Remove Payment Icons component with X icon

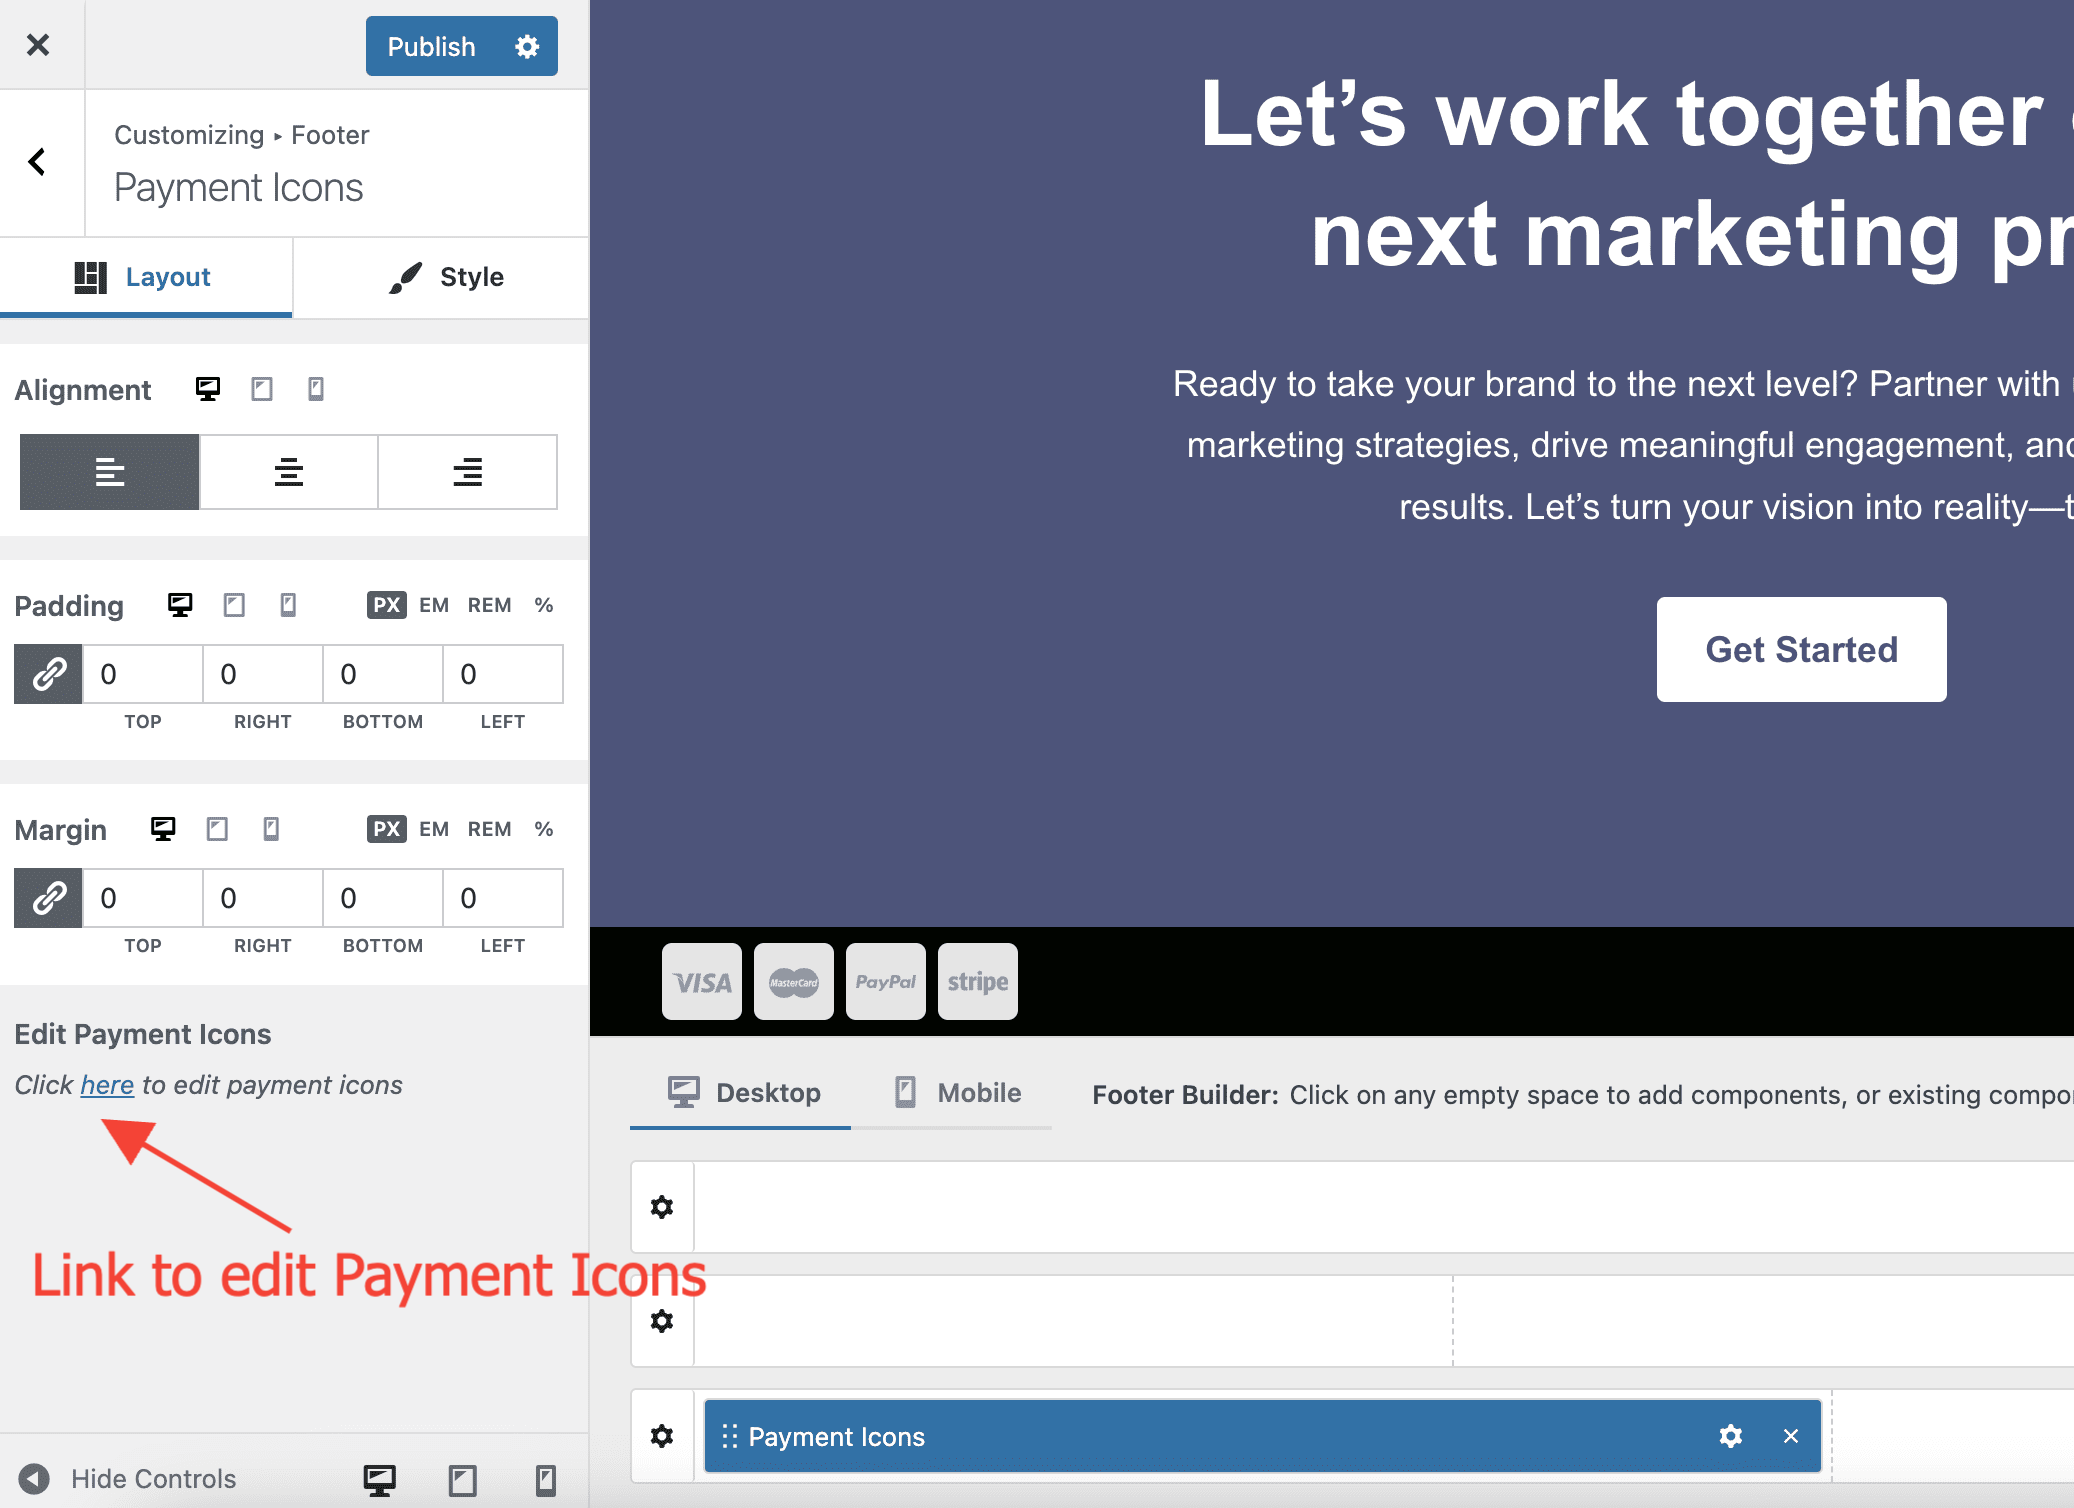(1790, 1436)
